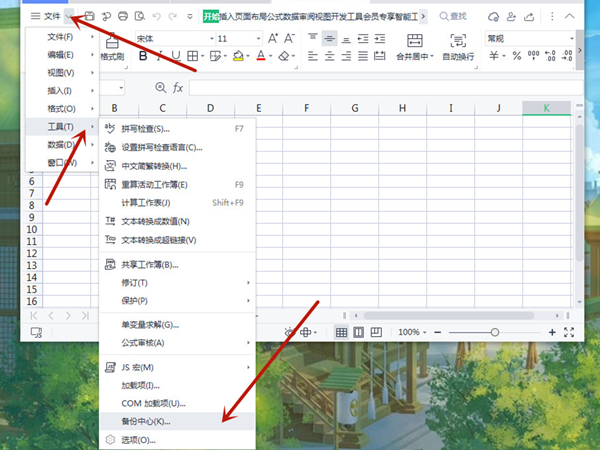Select 拼写检查 (Spell Check) menu item
600x450 pixels.
145,129
